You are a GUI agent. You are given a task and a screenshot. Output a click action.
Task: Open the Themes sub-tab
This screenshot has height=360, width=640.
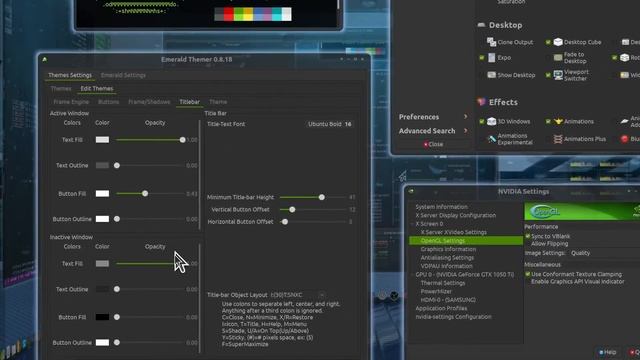[61, 89]
